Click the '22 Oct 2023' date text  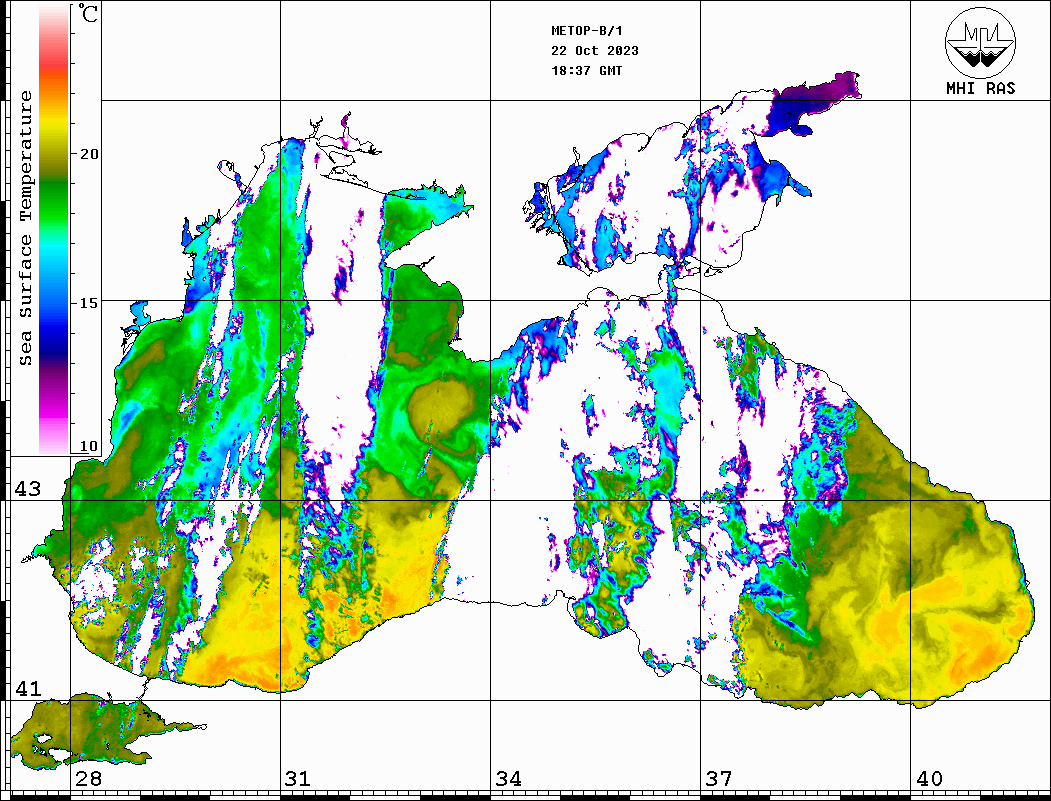click(x=595, y=51)
